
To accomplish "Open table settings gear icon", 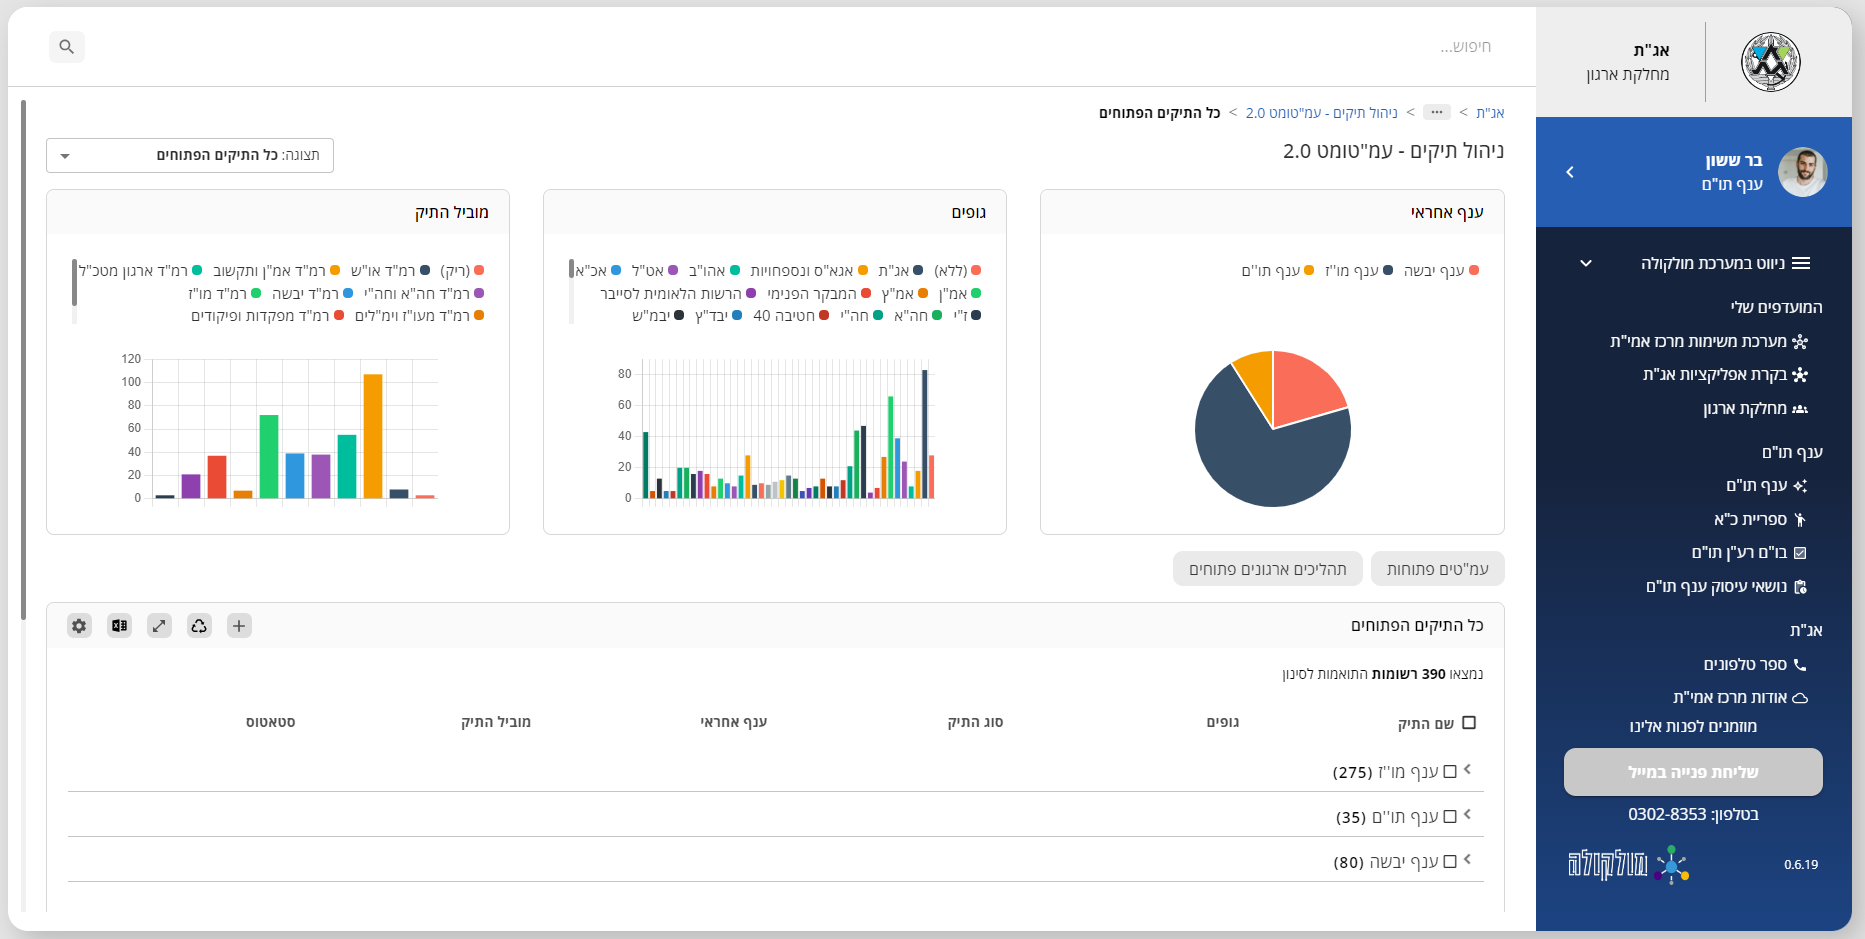I will click(x=79, y=626).
